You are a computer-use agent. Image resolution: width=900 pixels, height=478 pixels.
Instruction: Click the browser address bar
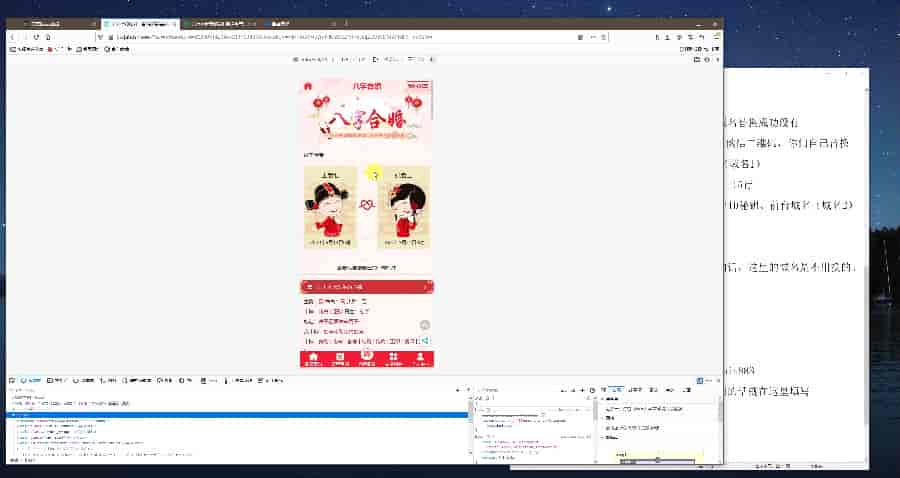point(300,36)
